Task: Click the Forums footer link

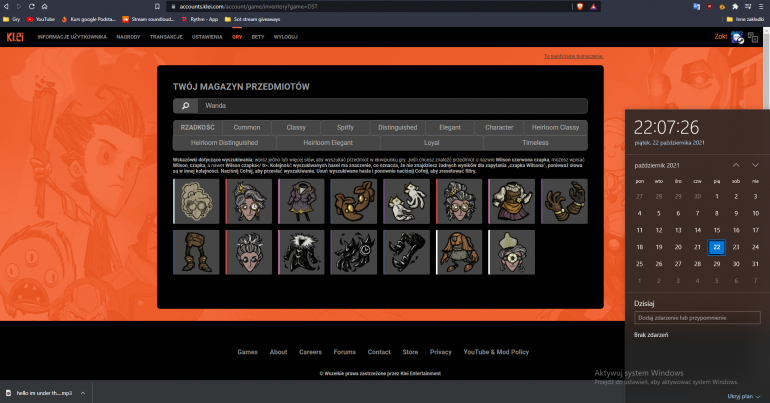Action: tap(345, 352)
